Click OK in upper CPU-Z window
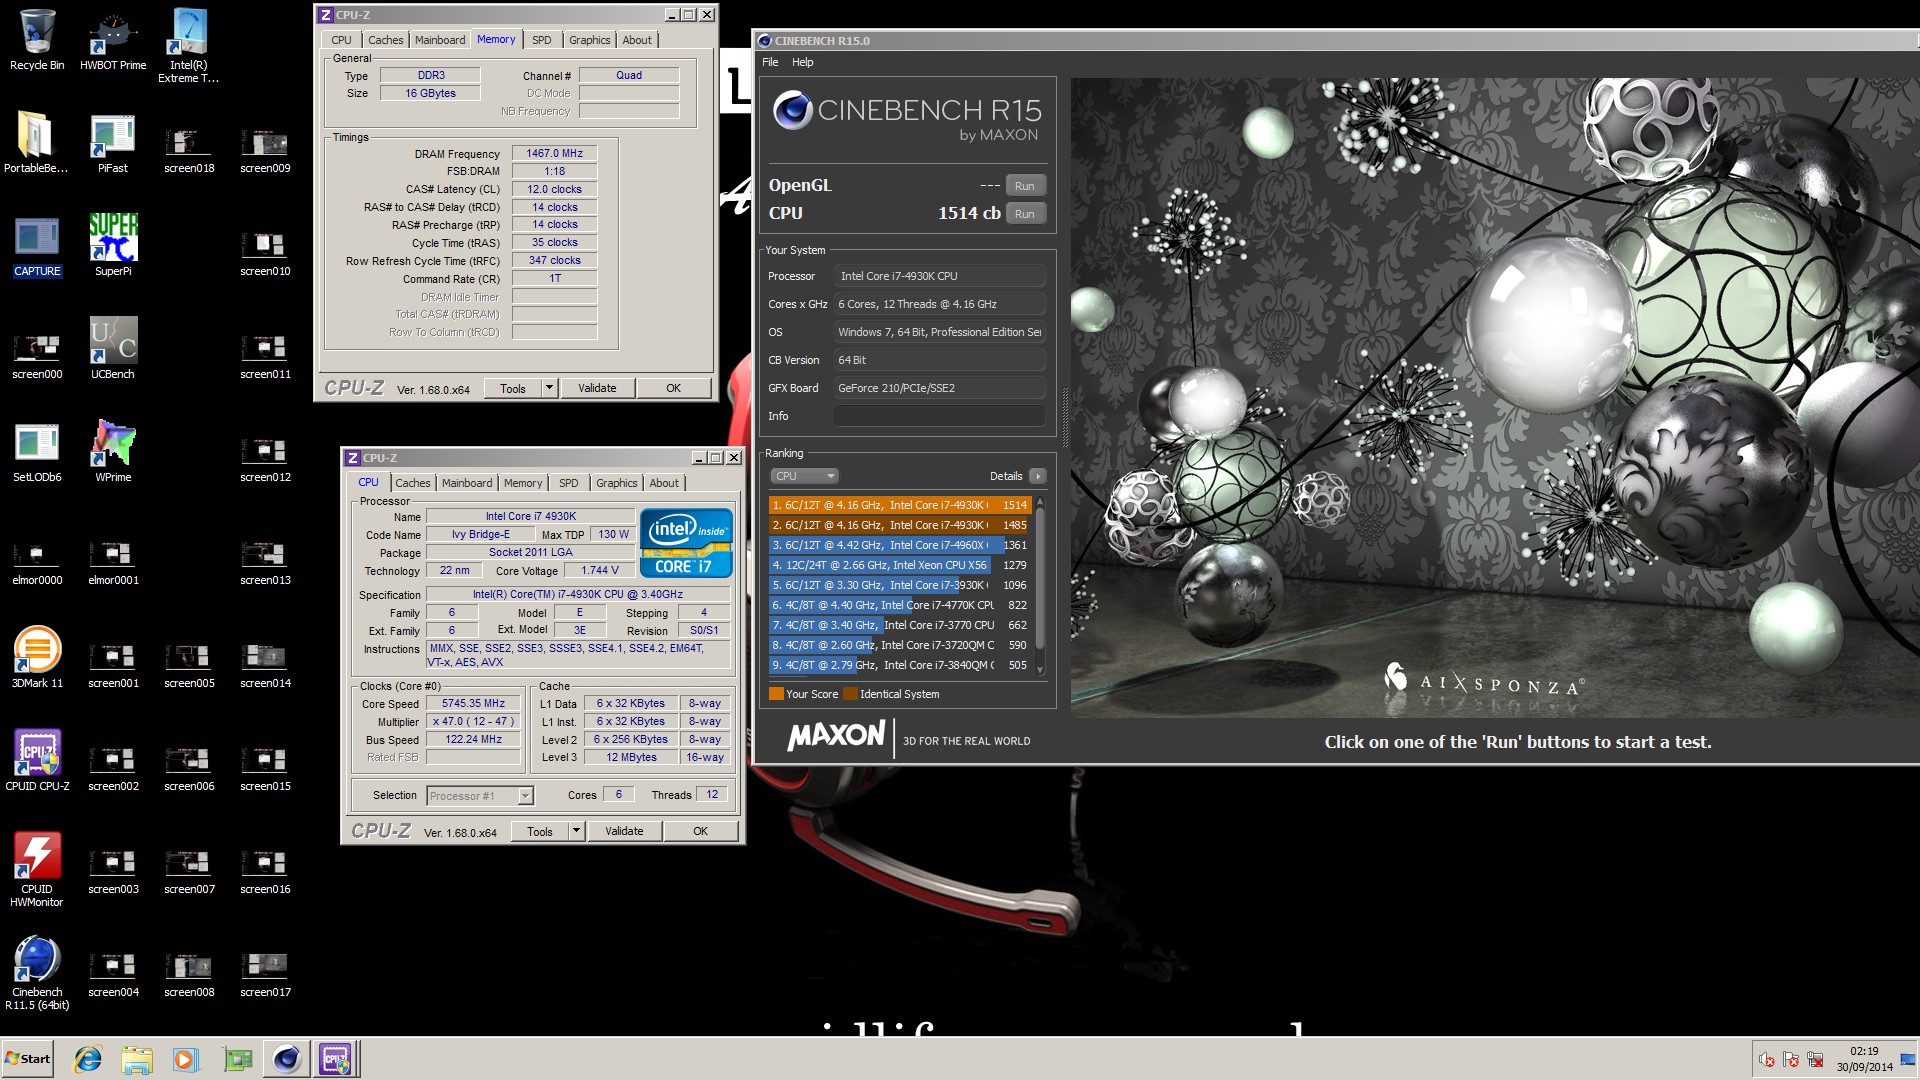 [673, 388]
